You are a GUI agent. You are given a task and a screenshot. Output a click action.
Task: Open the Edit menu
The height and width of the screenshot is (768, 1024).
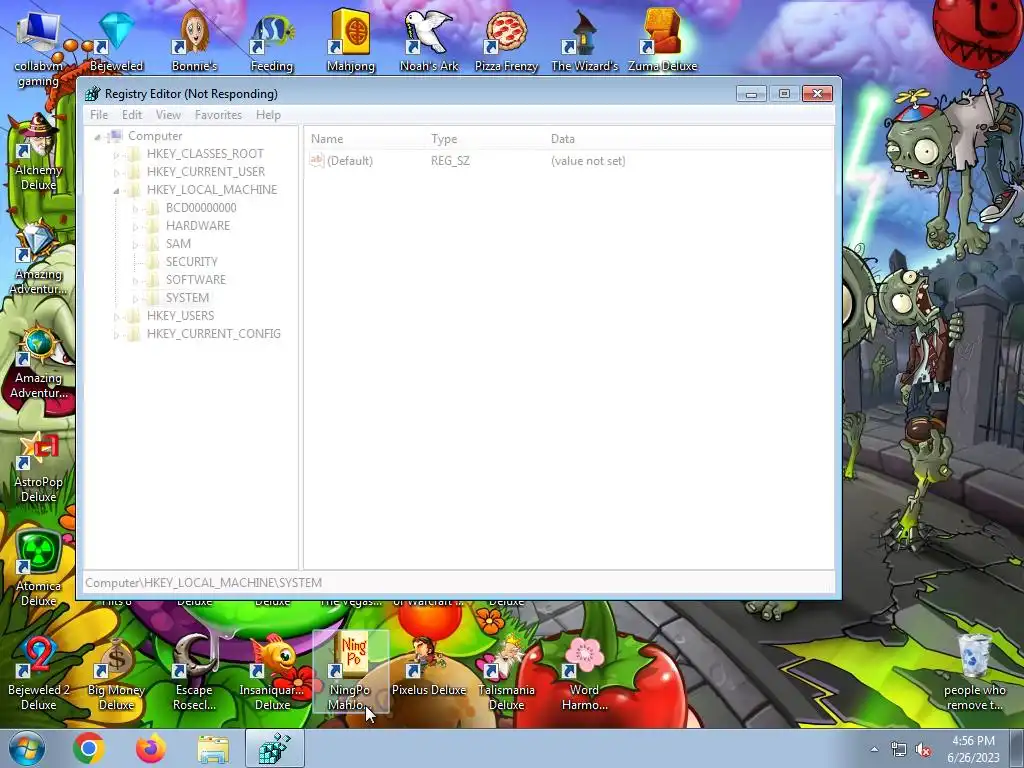pos(132,115)
